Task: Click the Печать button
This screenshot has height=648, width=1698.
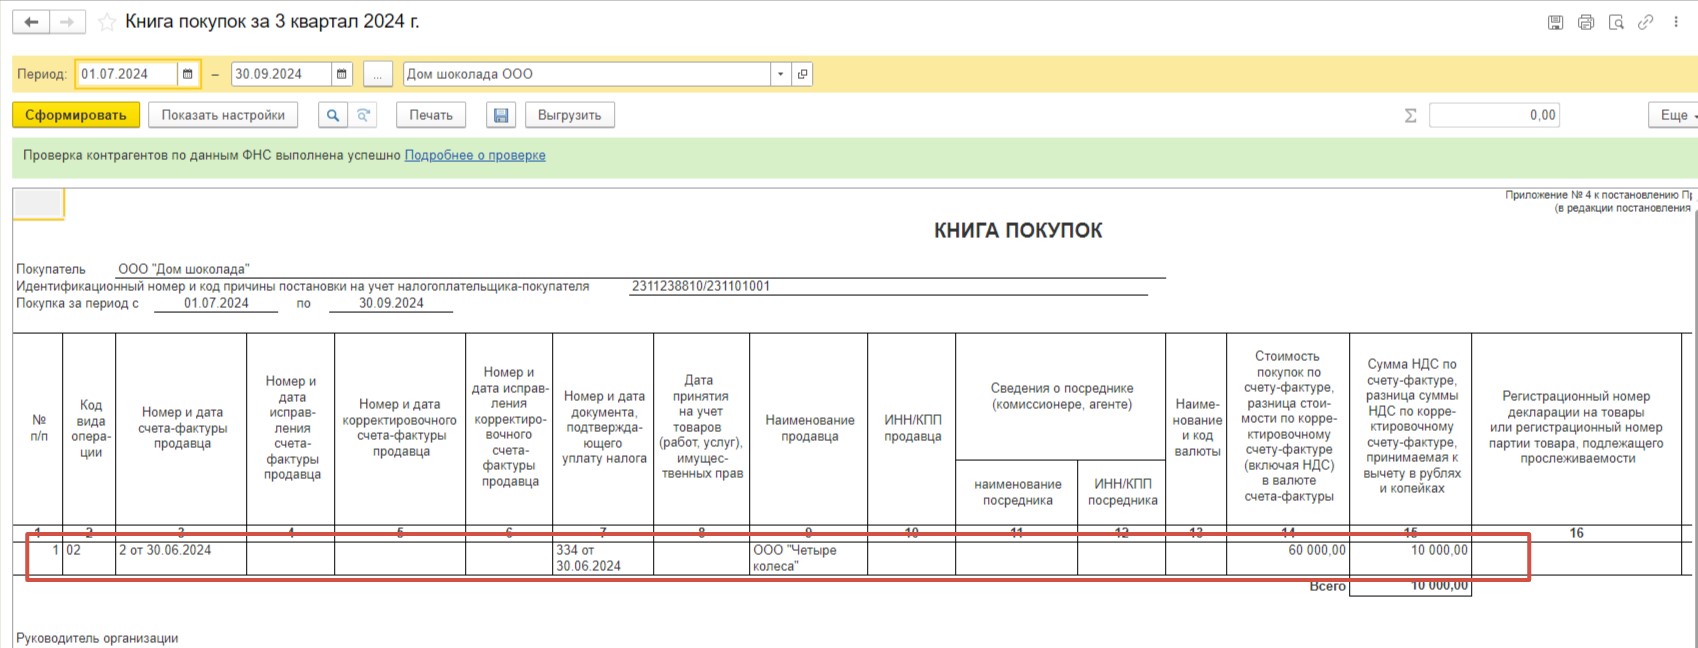Action: click(x=431, y=115)
